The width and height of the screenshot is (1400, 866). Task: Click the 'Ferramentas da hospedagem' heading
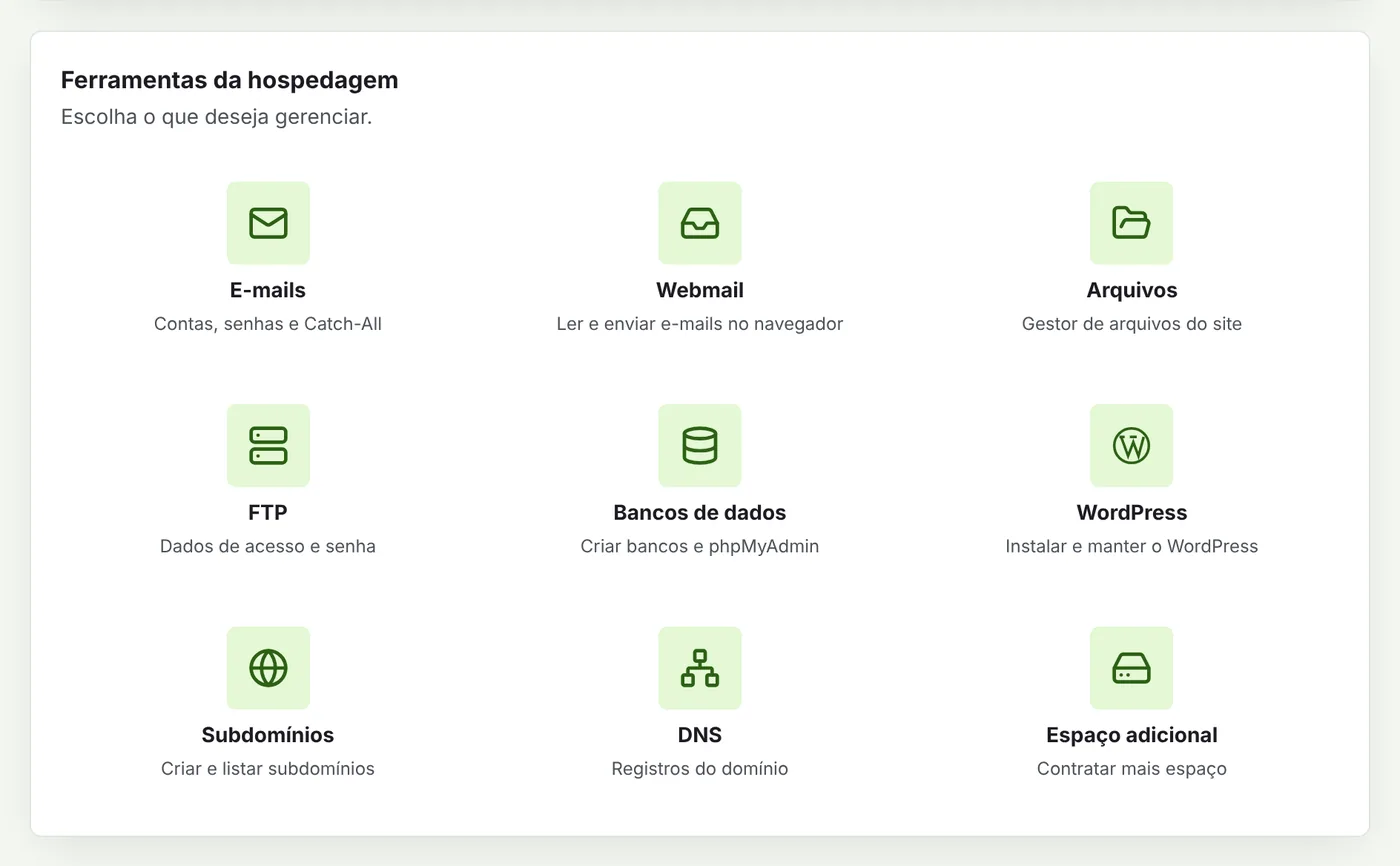tap(229, 80)
